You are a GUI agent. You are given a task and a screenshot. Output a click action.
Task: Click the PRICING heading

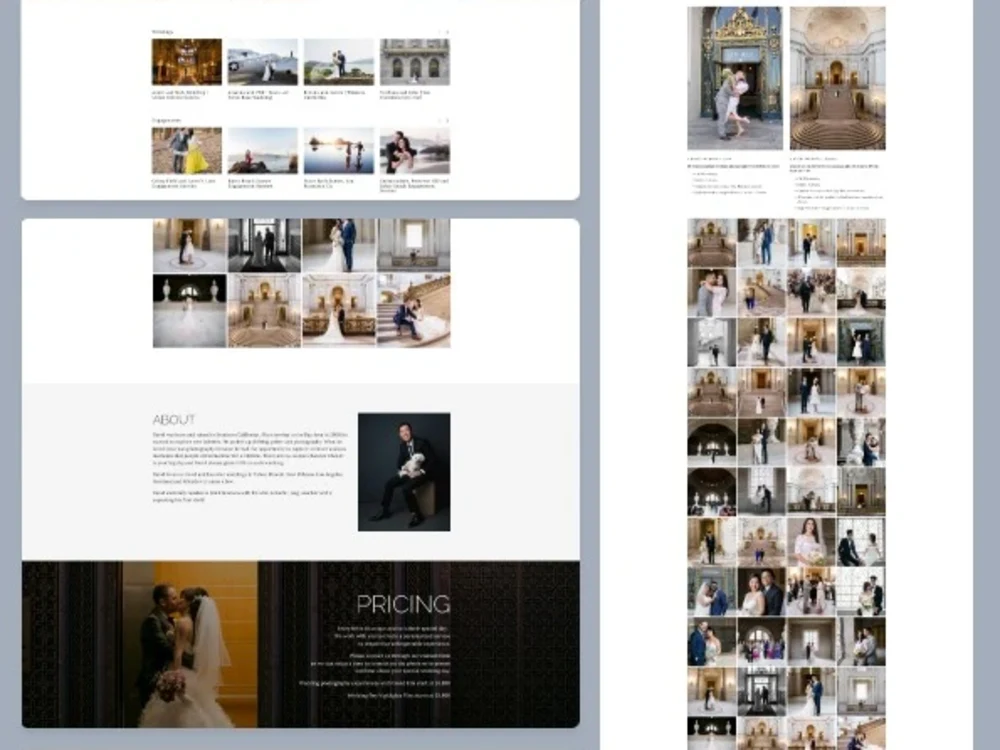[x=403, y=604]
